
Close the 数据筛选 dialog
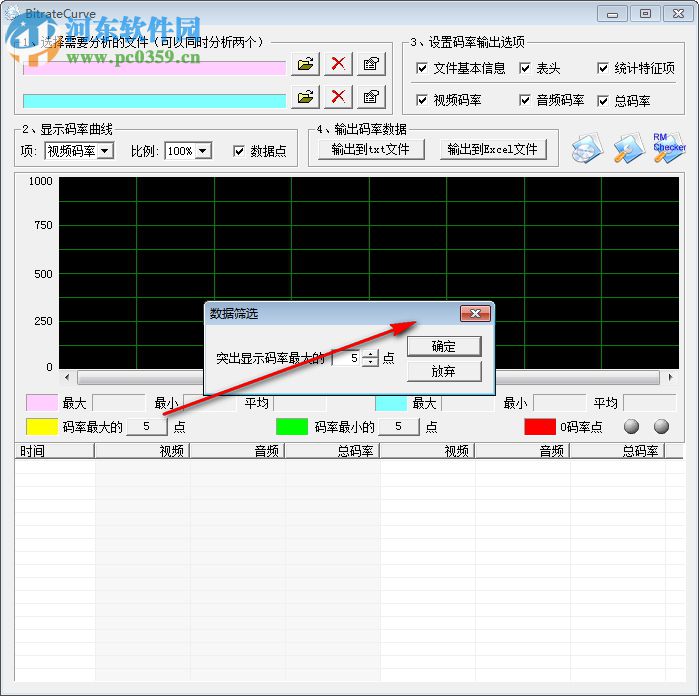(475, 313)
